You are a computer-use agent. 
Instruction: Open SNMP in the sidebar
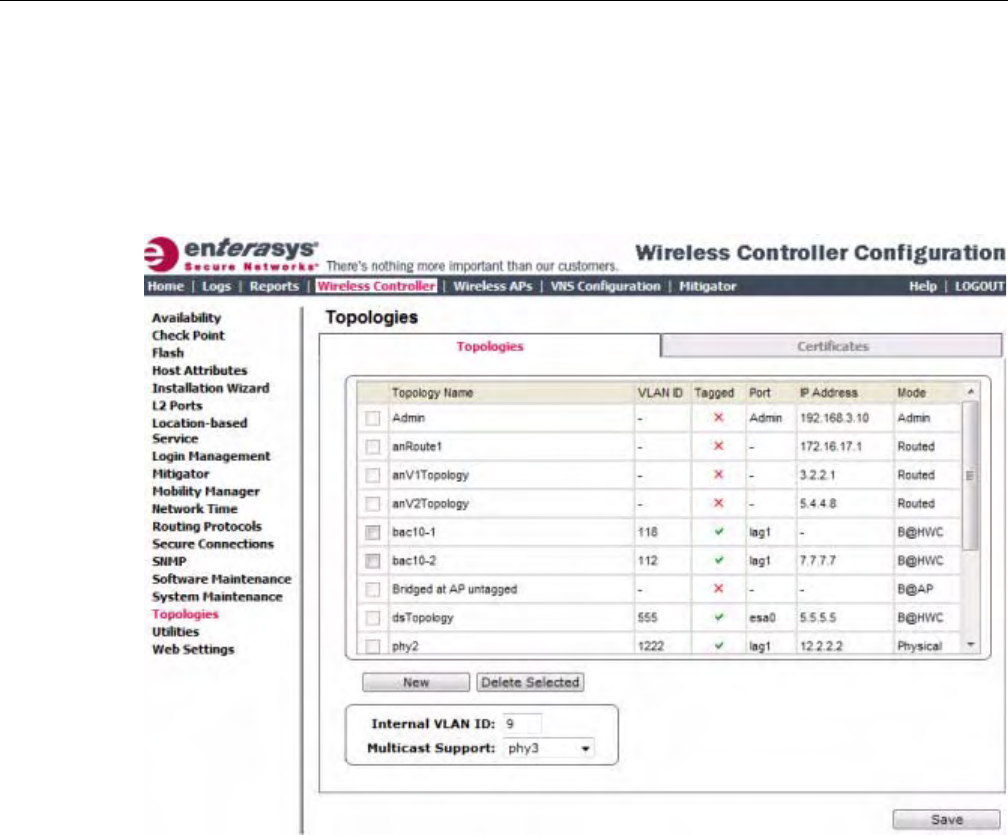coord(169,562)
